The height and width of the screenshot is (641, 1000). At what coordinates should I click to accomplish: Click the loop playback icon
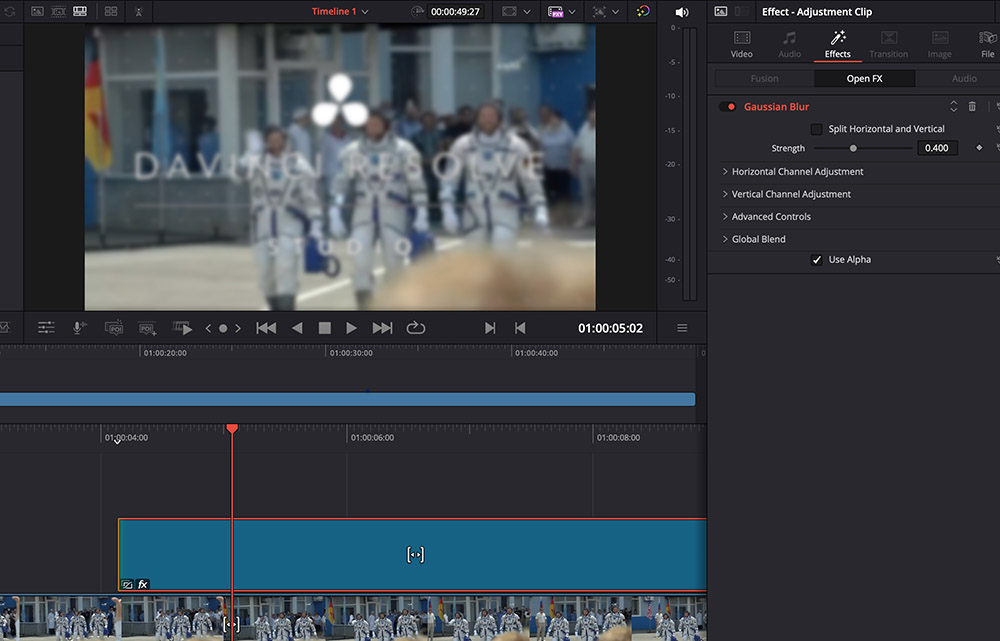pos(416,328)
